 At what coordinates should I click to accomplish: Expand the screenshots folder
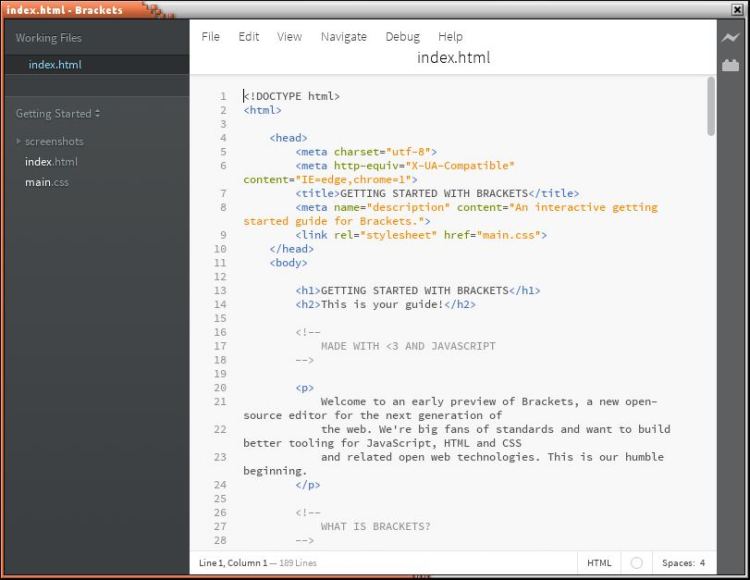click(53, 141)
